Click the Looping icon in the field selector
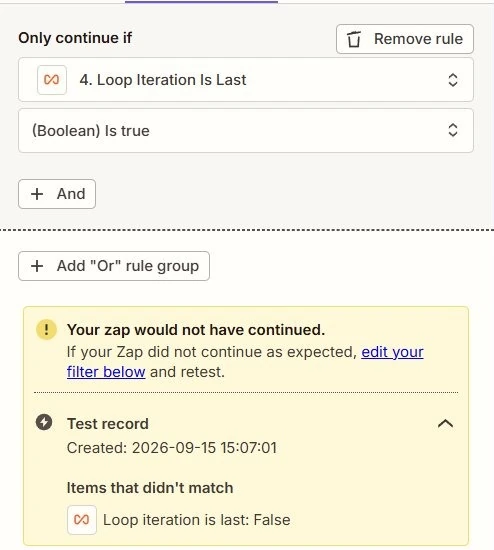Image resolution: width=494 pixels, height=550 pixels. 52,80
